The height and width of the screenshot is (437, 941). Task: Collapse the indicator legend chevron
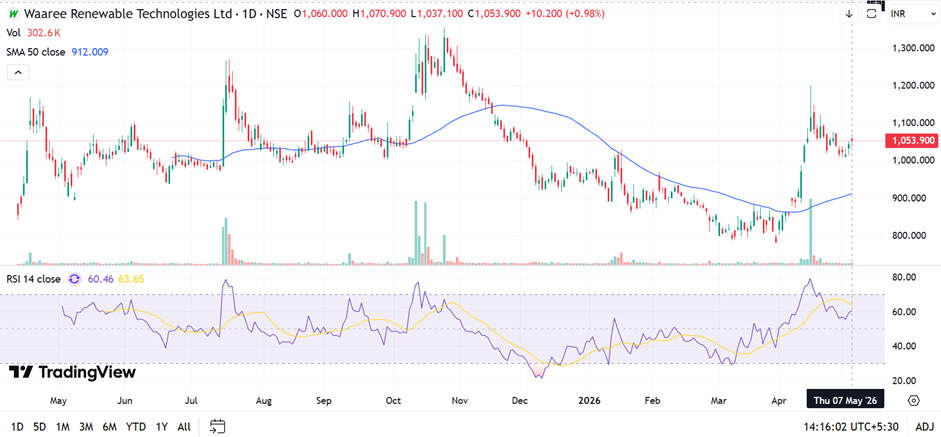coord(18,73)
